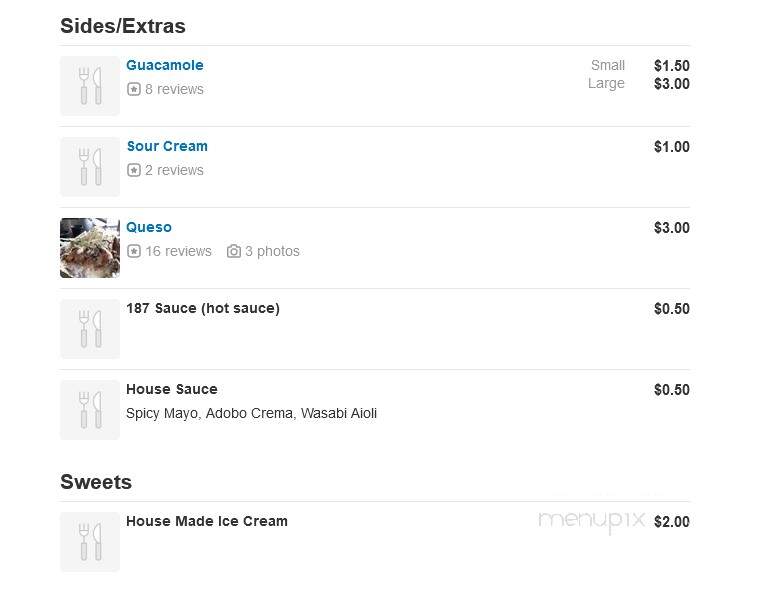Open the Guacamole menu item link

coord(165,65)
